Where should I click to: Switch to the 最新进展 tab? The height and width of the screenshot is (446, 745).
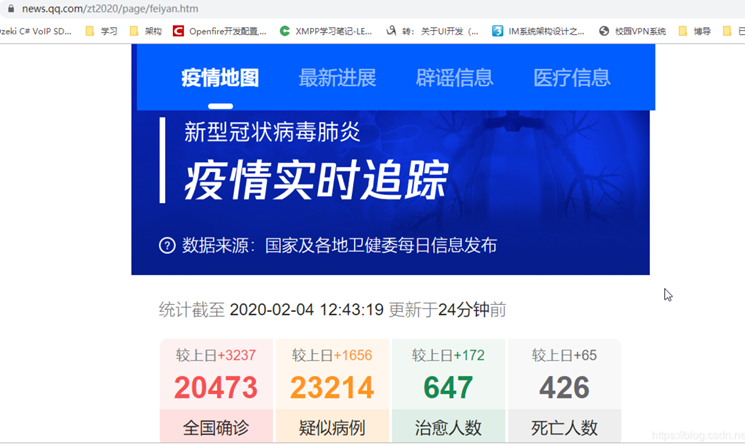pyautogui.click(x=337, y=78)
